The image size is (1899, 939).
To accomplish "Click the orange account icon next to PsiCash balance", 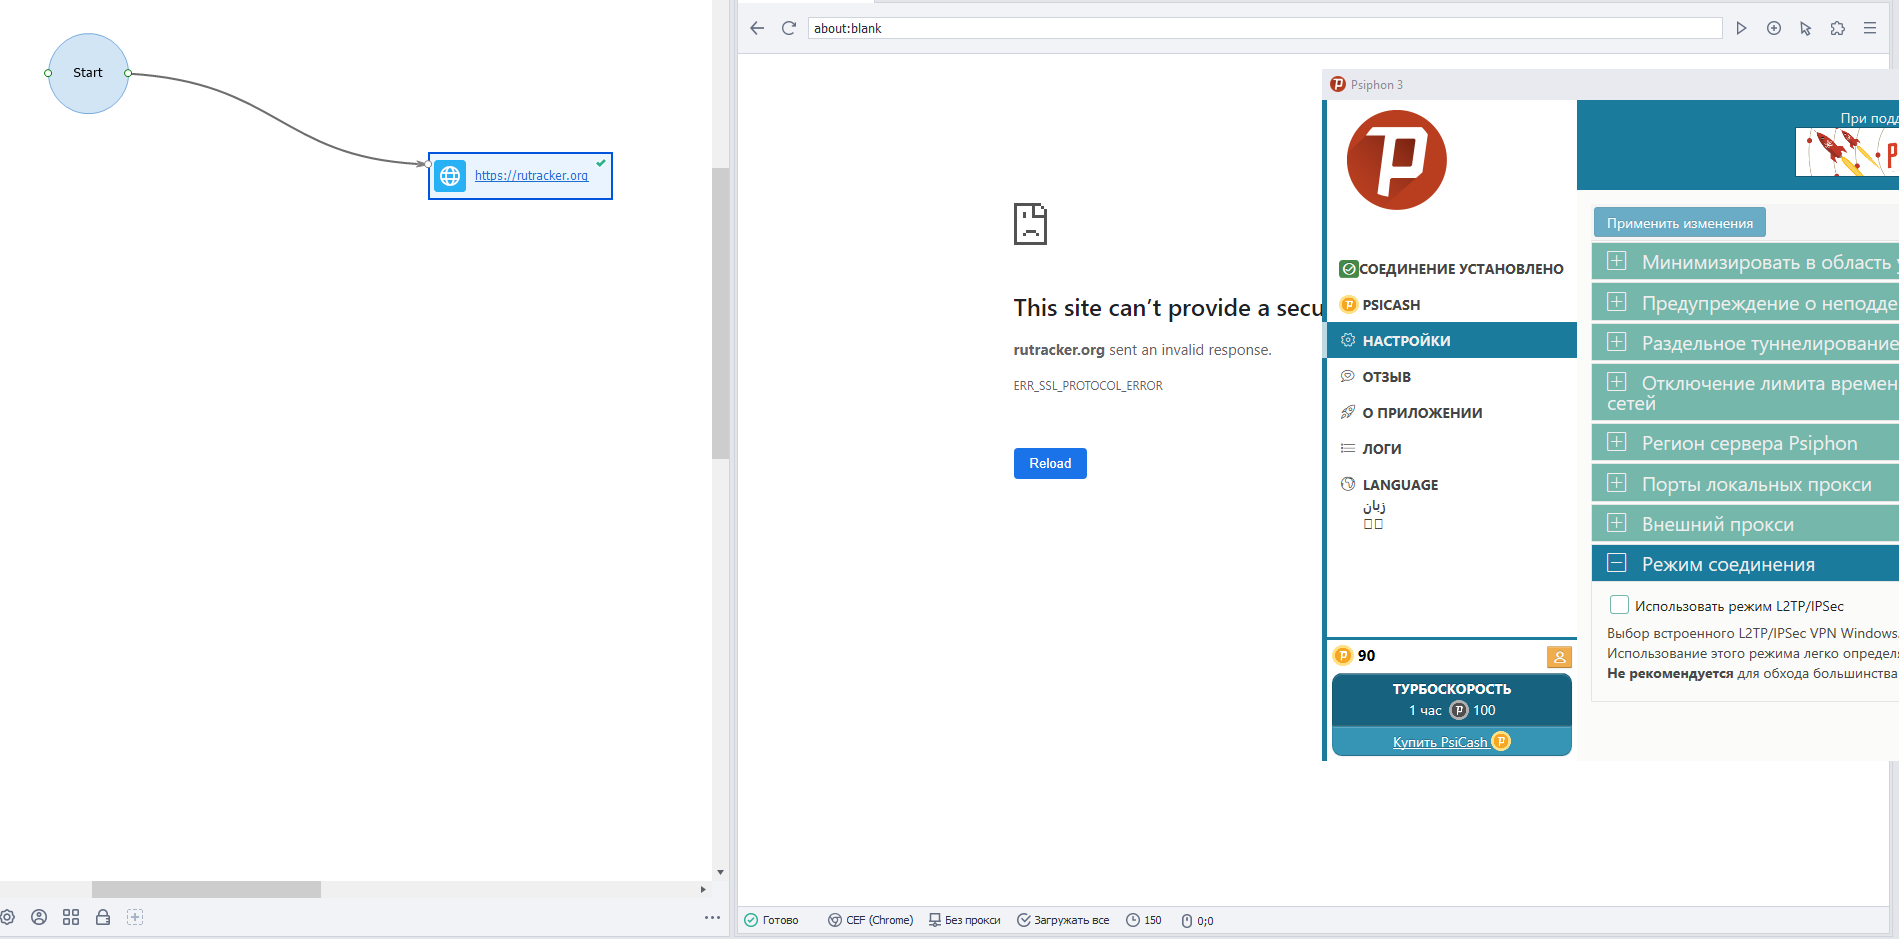I will 1559,657.
